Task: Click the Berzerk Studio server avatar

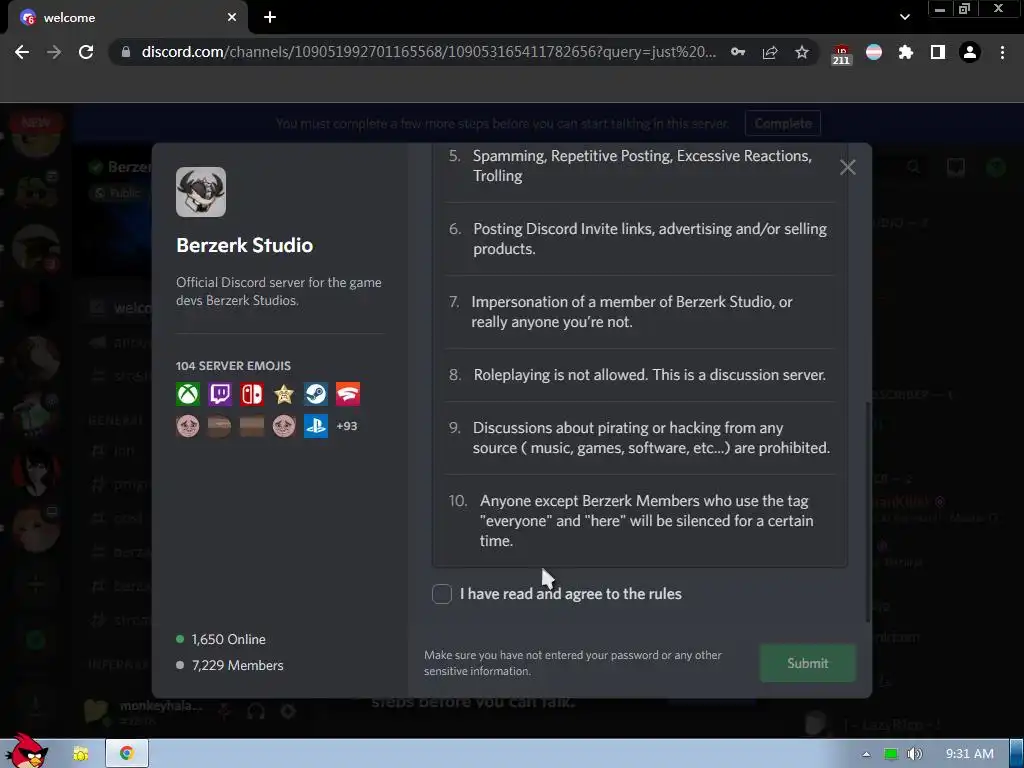Action: 201,192
